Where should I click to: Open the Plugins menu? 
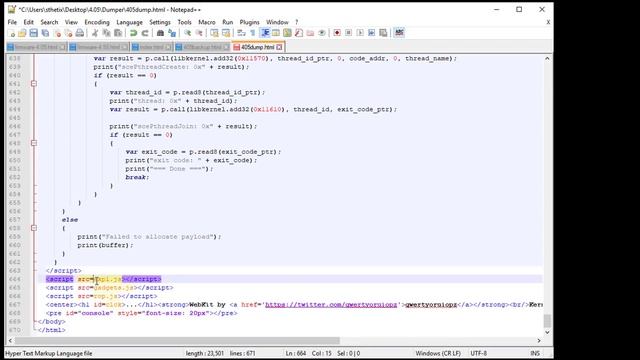[249, 22]
